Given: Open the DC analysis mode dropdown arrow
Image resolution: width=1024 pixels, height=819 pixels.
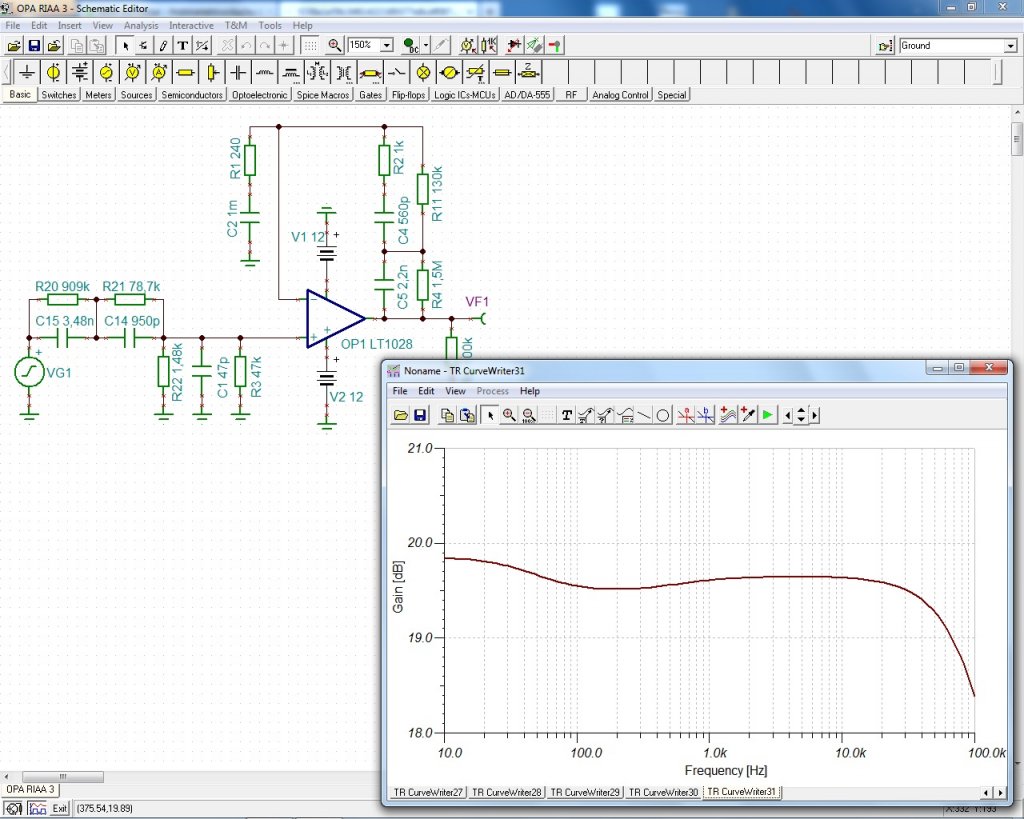Looking at the screenshot, I should point(426,46).
